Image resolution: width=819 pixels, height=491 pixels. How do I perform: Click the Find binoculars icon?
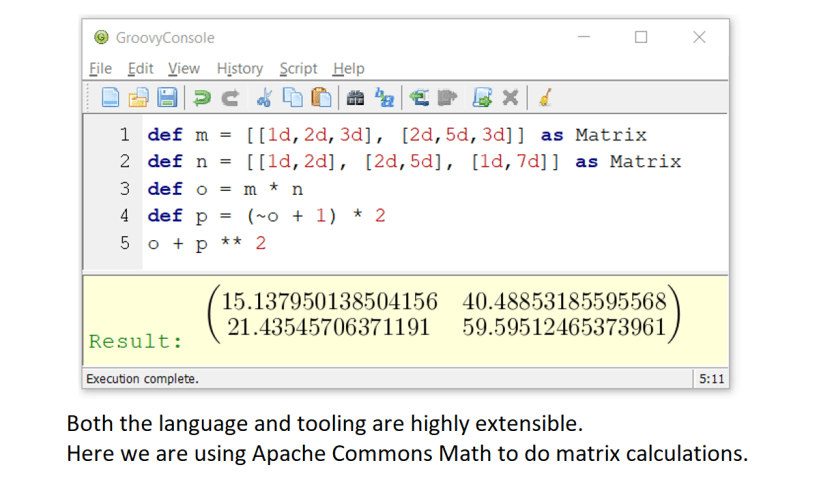(355, 98)
